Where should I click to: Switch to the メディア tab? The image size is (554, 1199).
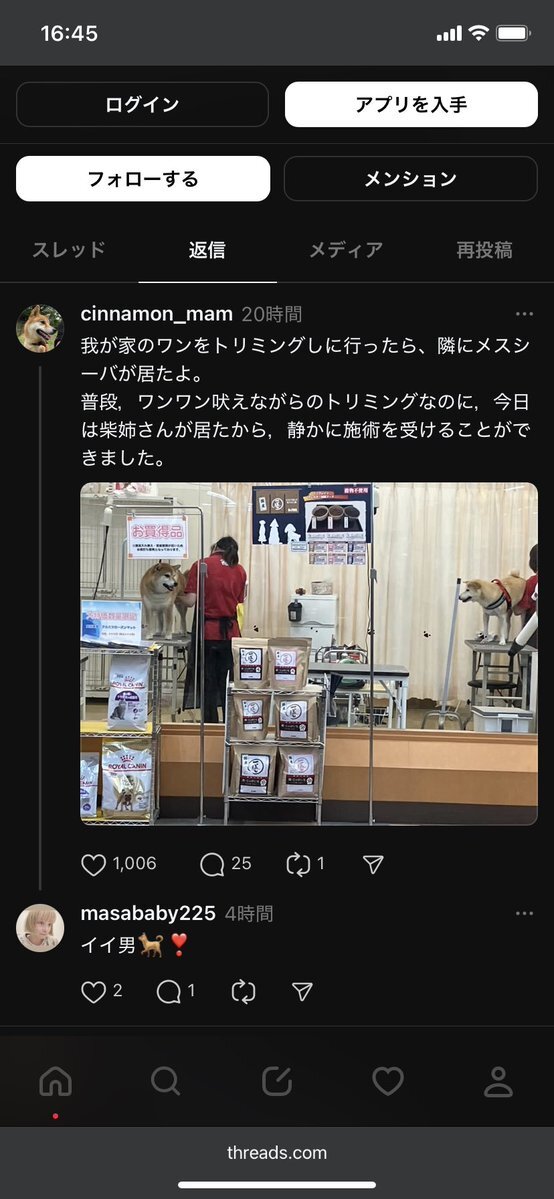[x=346, y=250]
